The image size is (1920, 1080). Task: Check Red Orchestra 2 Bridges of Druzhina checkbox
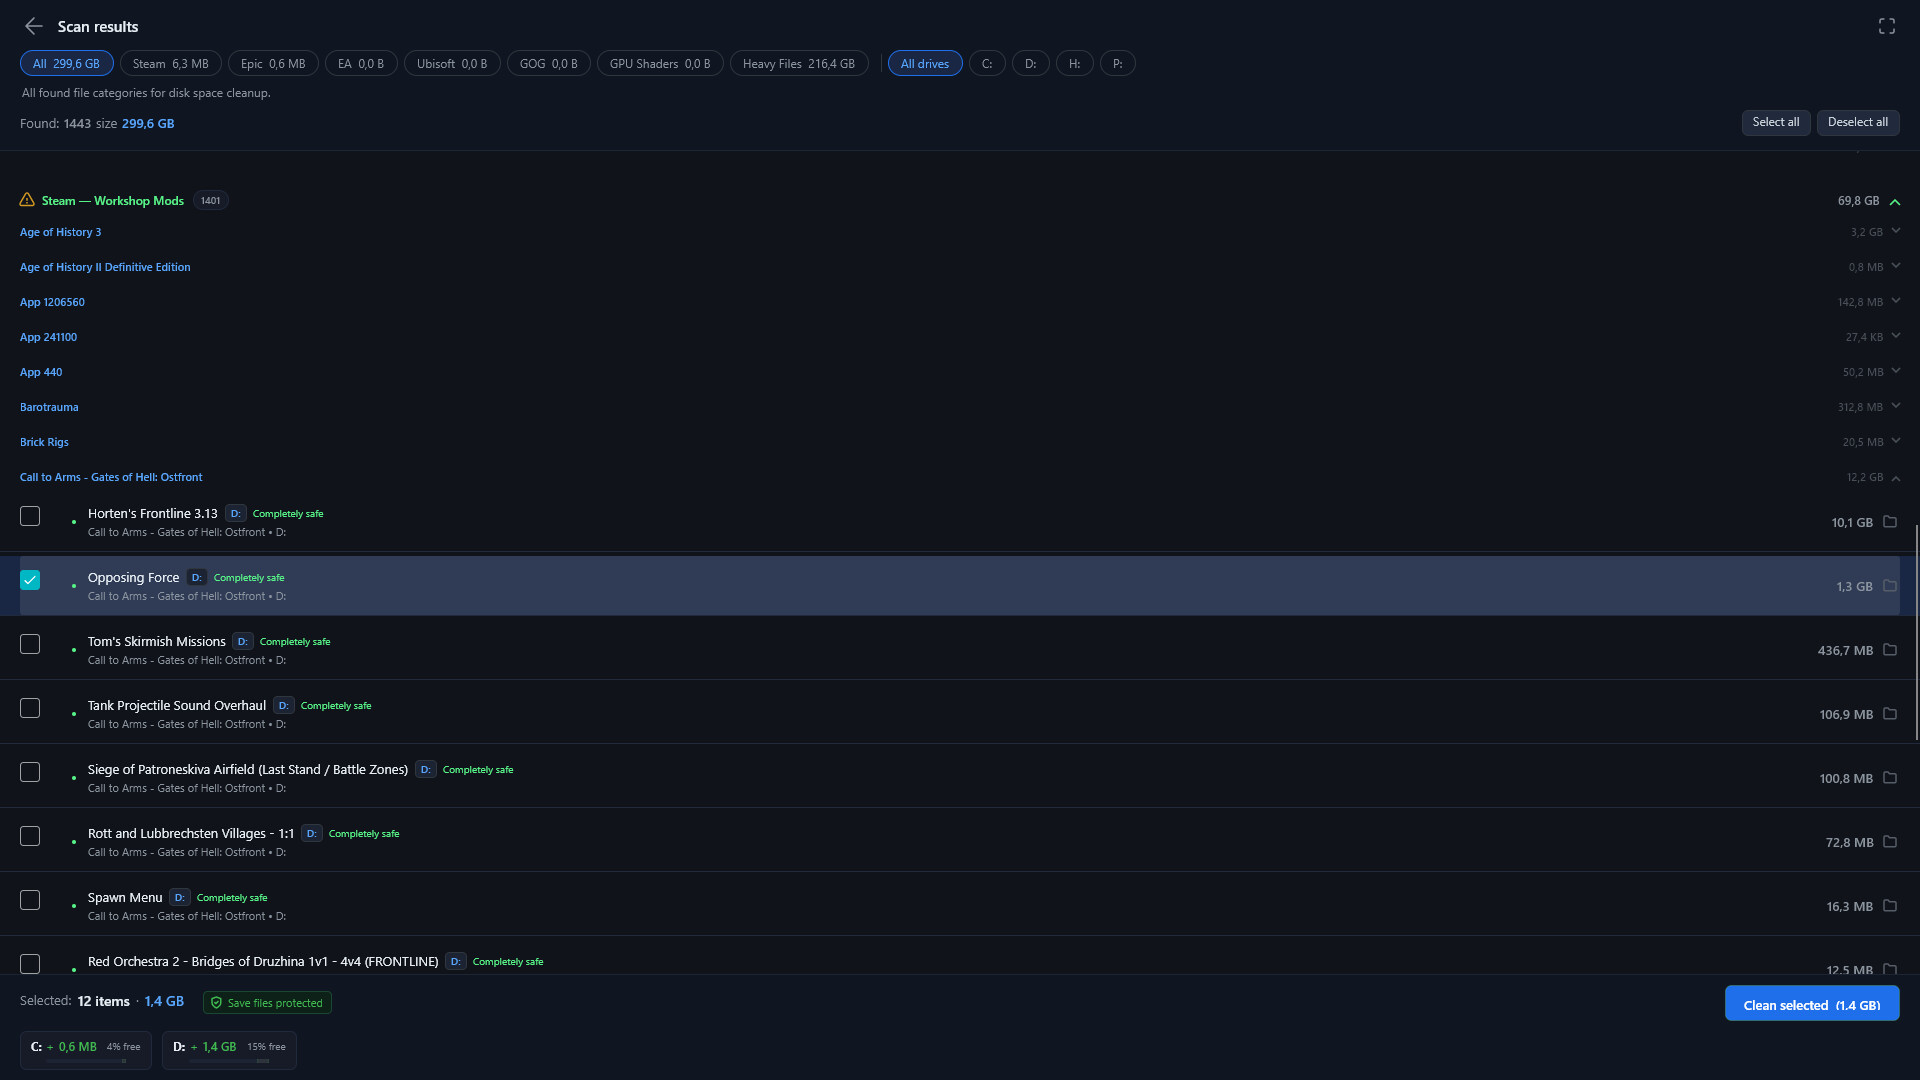point(30,964)
